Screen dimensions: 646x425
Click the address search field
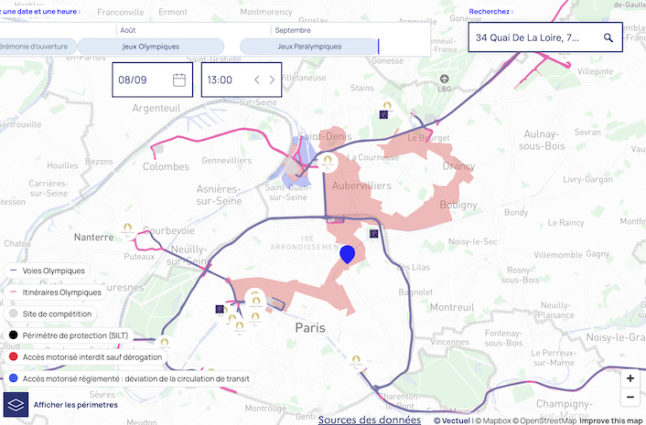535,38
